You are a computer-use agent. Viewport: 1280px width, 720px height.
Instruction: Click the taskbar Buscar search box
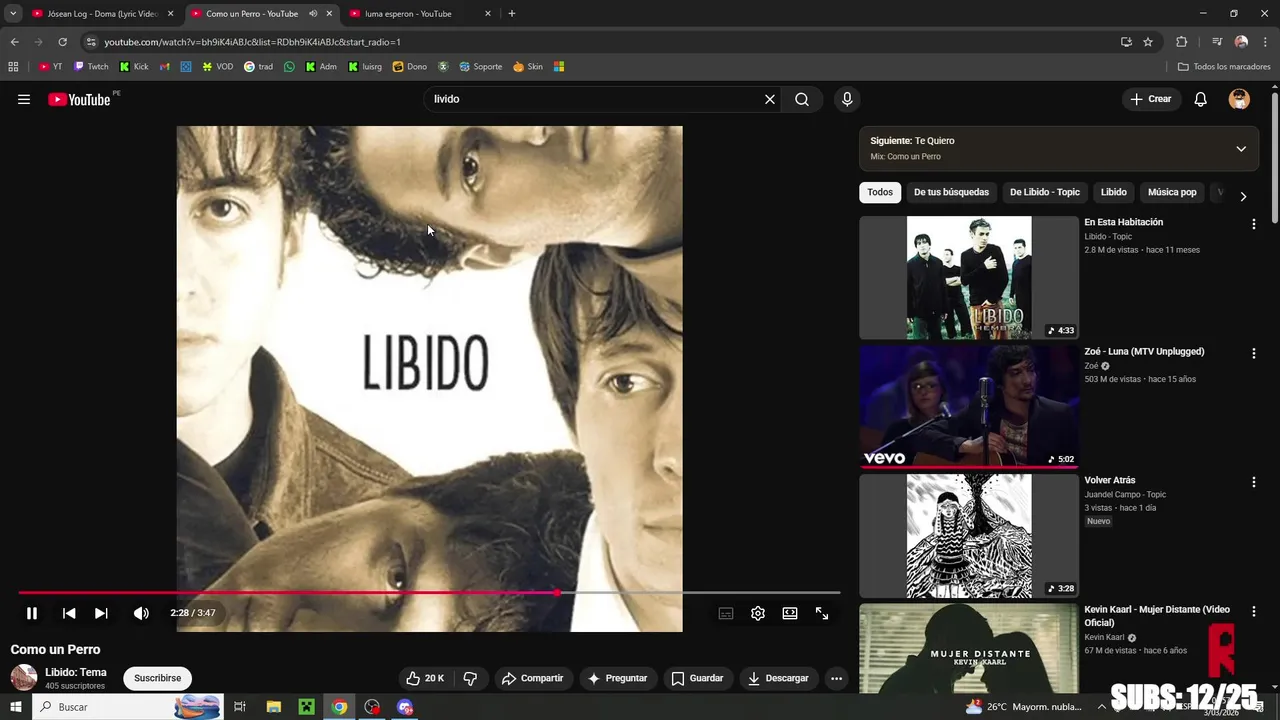point(127,707)
